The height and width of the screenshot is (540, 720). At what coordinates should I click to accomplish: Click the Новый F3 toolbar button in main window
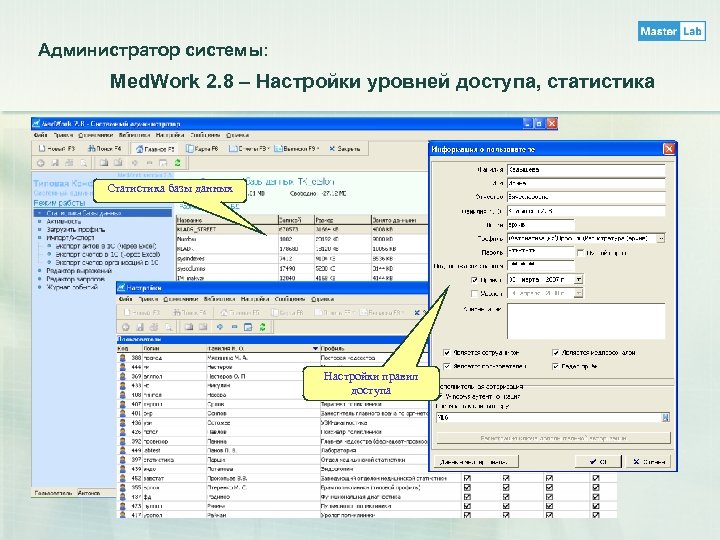(56, 149)
